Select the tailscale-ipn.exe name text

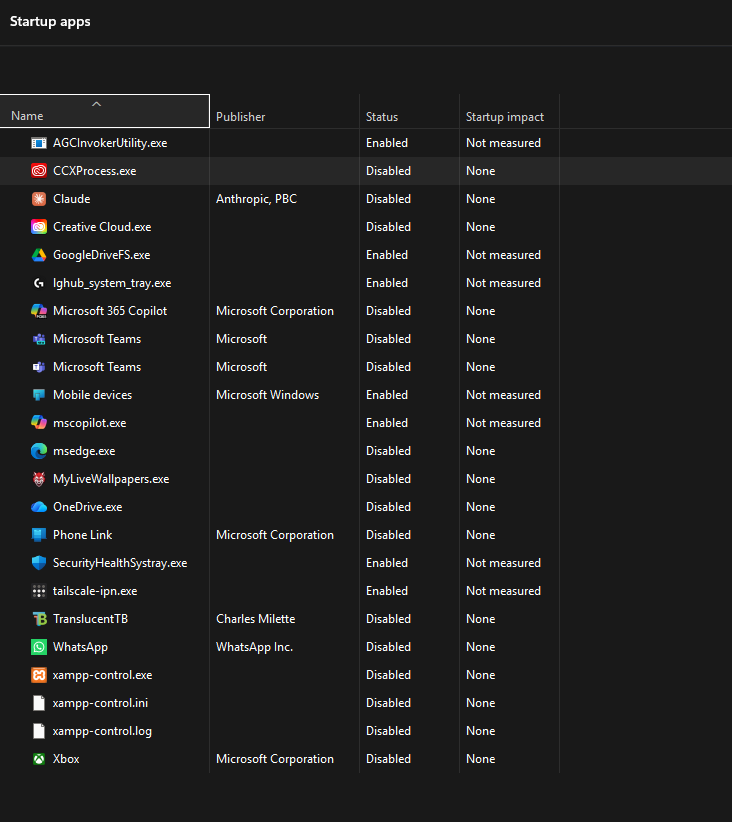(95, 591)
